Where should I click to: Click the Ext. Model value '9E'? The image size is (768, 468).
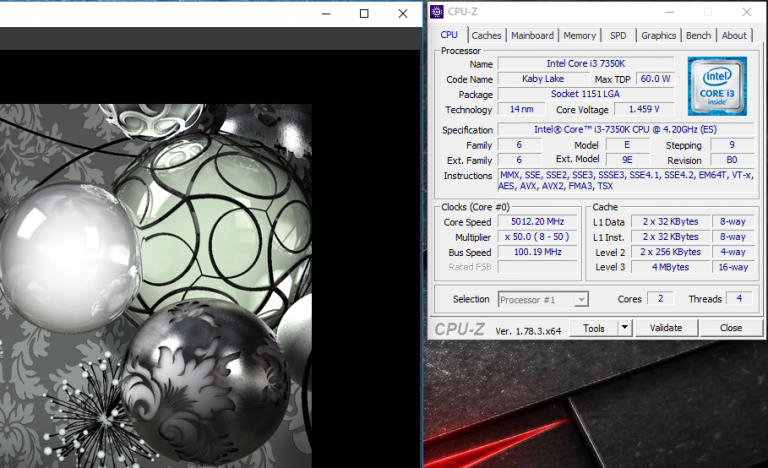pyautogui.click(x=627, y=160)
